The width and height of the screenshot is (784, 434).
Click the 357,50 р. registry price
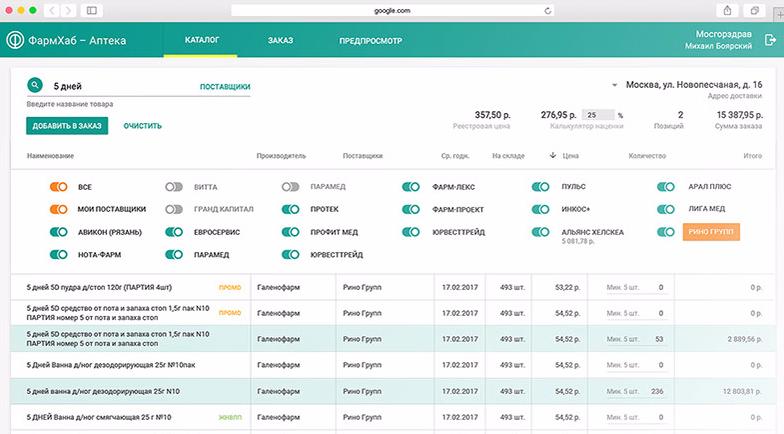pyautogui.click(x=492, y=115)
